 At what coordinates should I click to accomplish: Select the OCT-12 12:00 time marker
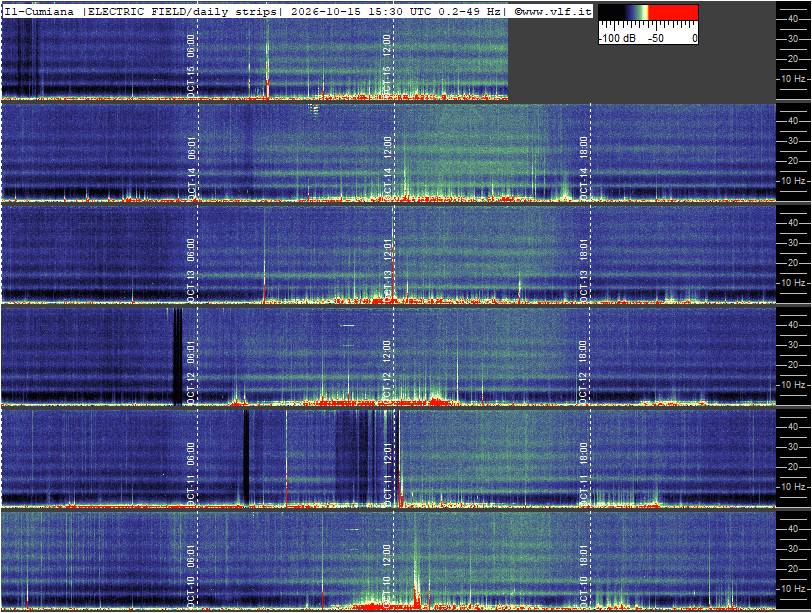tap(386, 372)
